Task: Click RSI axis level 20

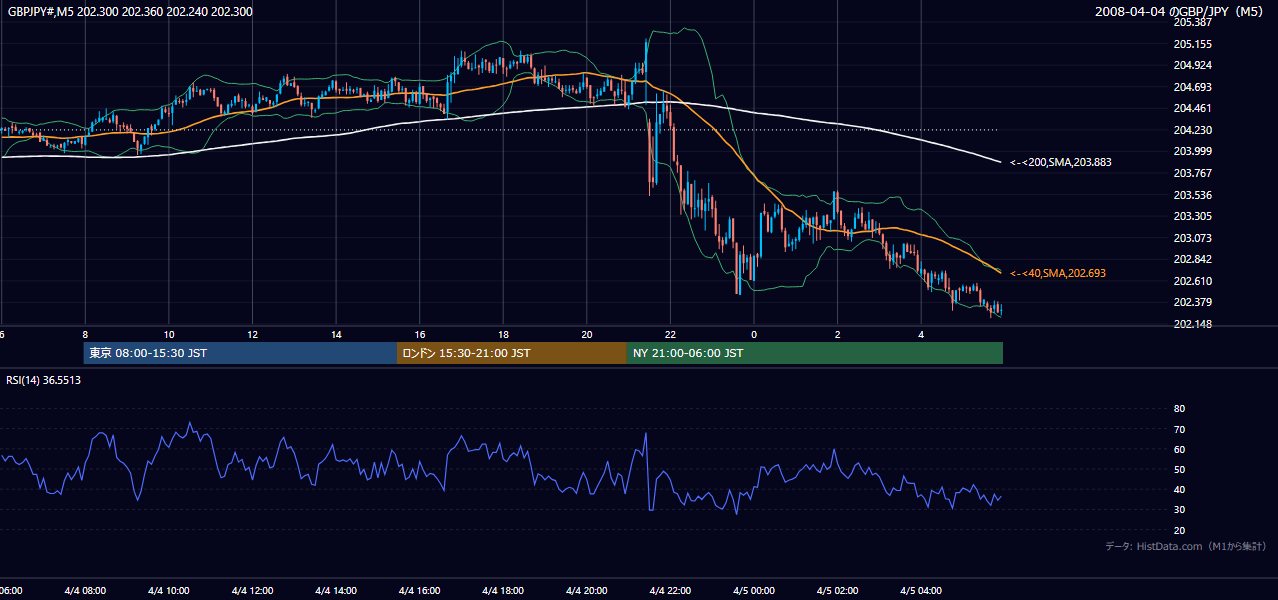Action: [x=1180, y=530]
